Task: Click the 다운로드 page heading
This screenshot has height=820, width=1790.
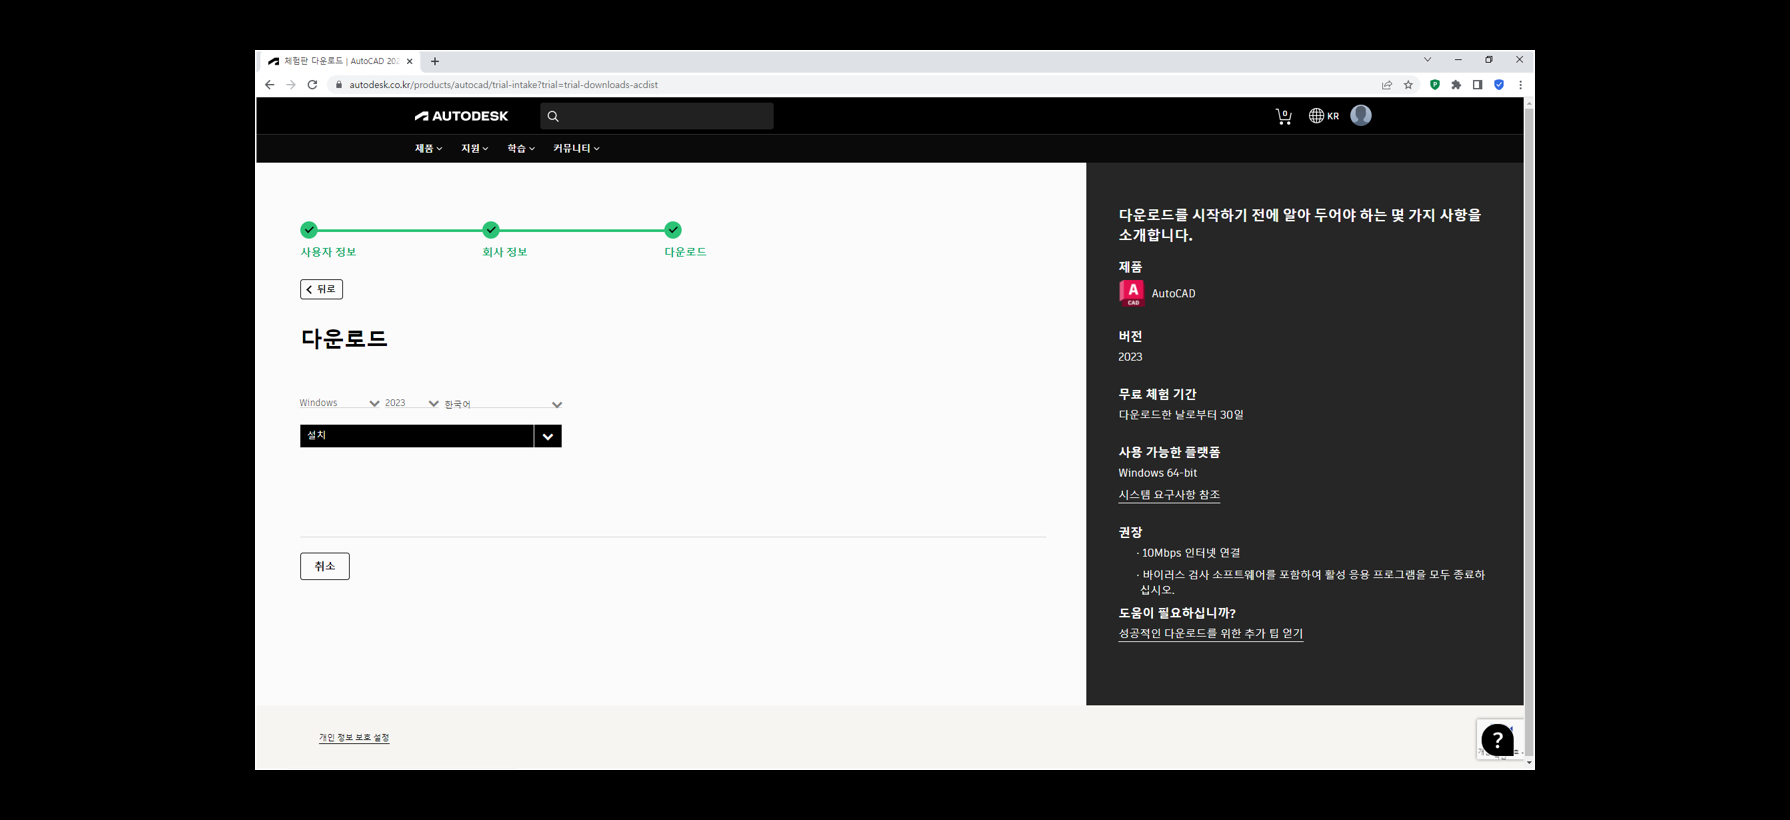Action: click(344, 338)
